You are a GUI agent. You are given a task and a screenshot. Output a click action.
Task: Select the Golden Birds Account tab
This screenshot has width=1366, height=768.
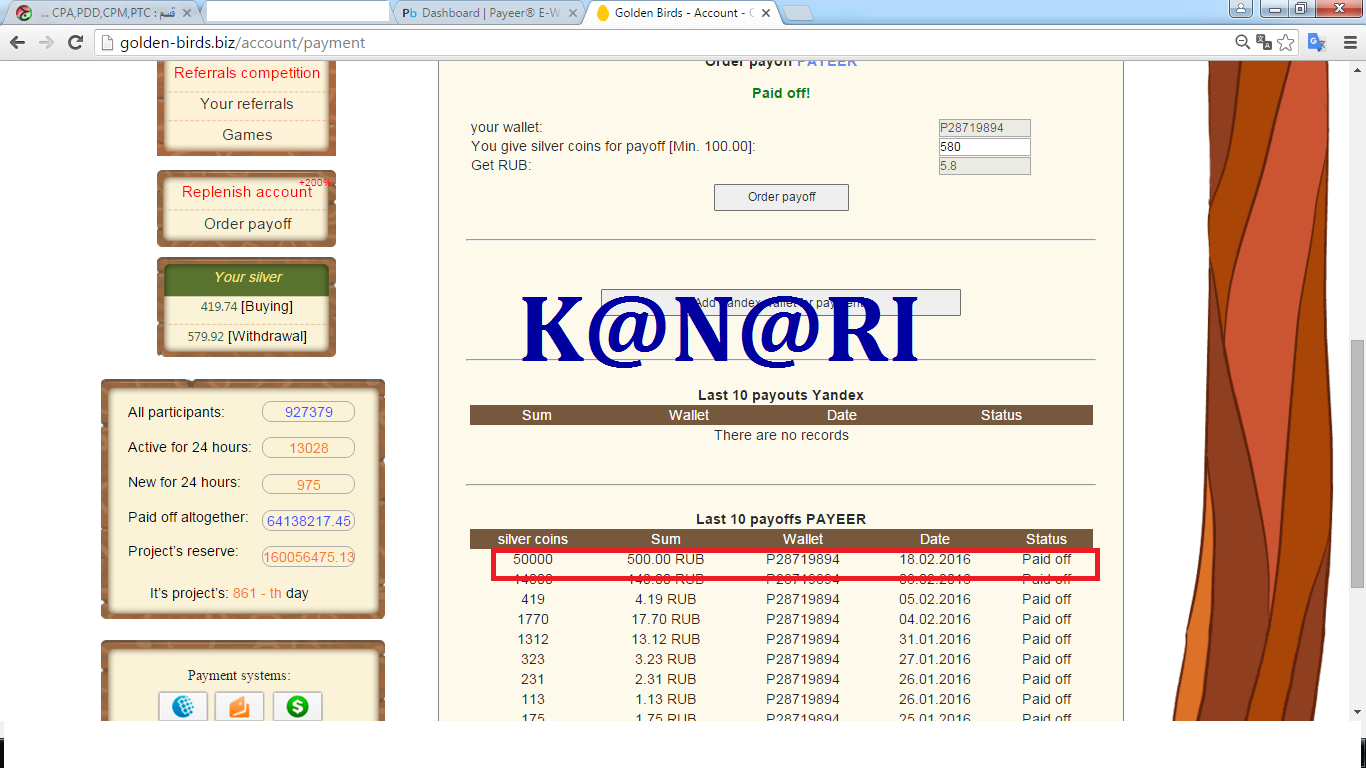[x=682, y=13]
